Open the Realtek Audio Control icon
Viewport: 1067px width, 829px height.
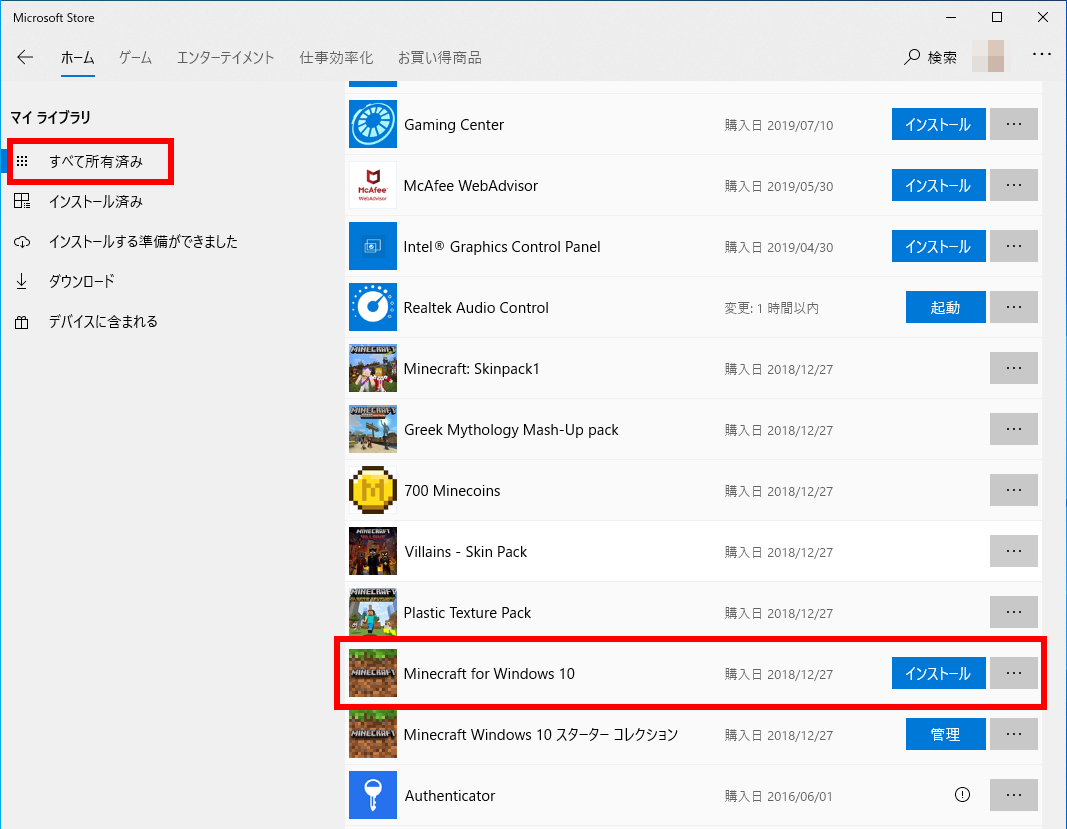coord(373,307)
